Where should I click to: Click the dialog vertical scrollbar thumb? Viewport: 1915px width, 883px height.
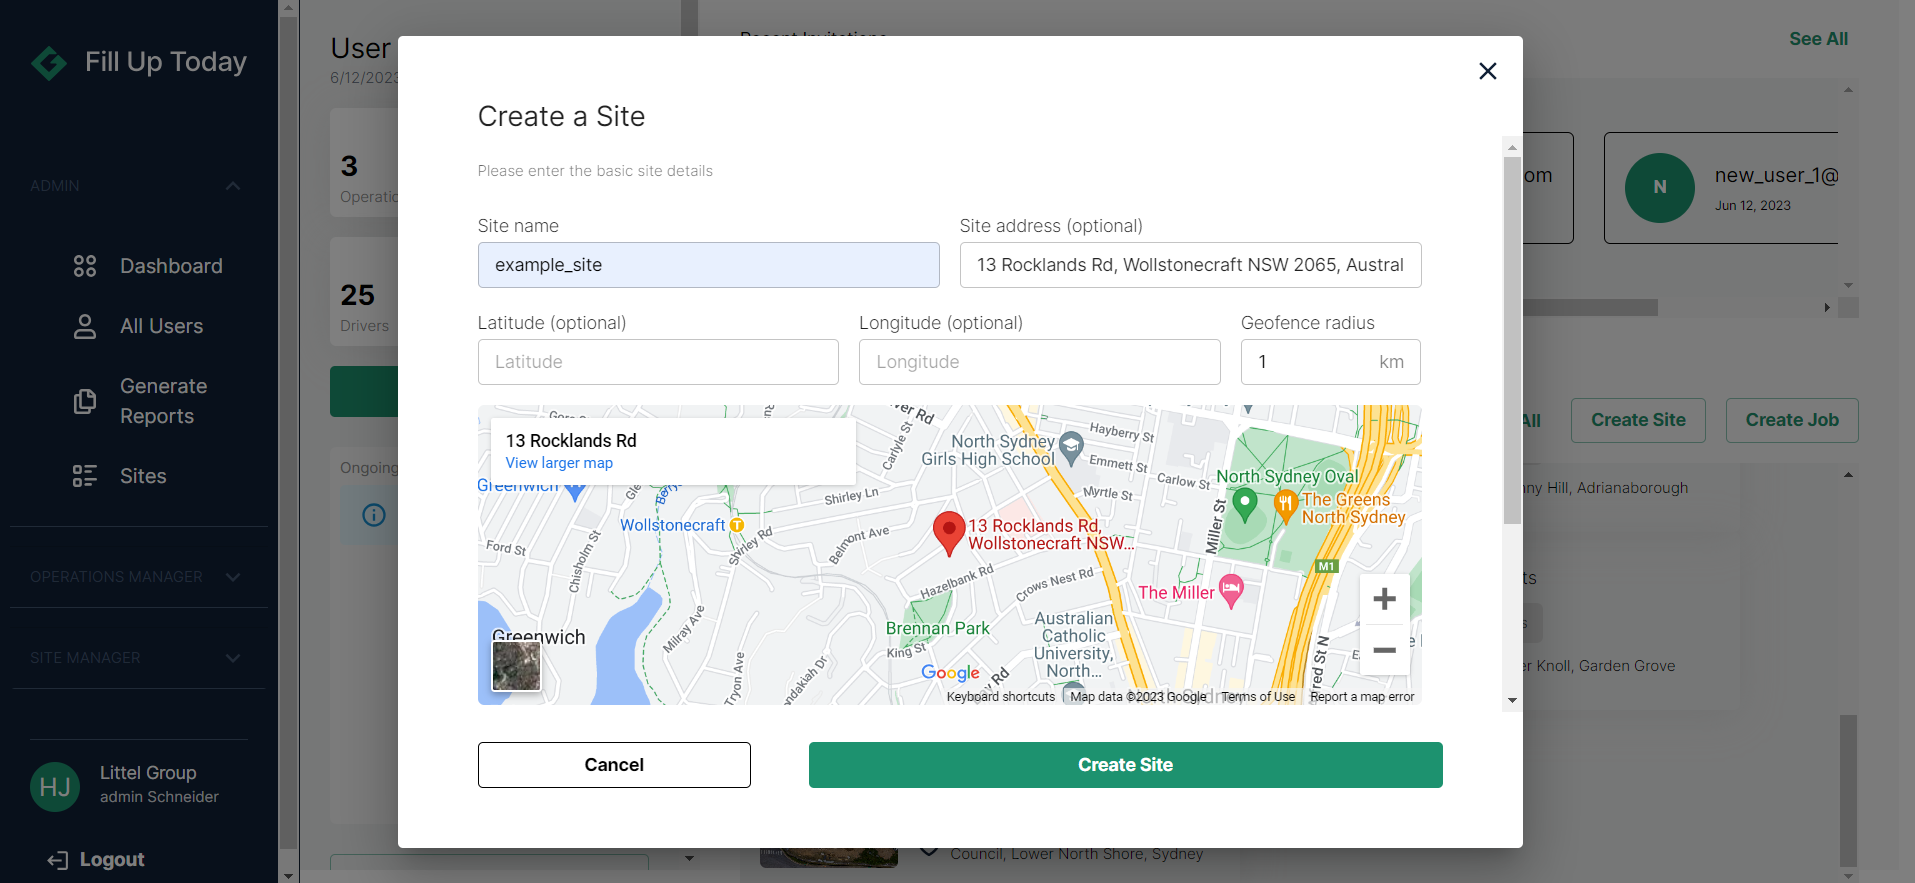[1512, 340]
